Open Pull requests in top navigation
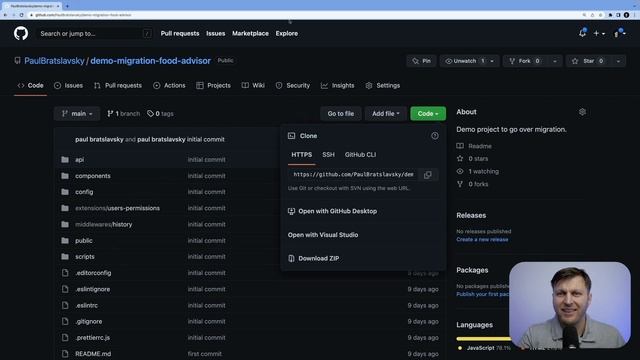This screenshot has width=640, height=360. [x=180, y=33]
